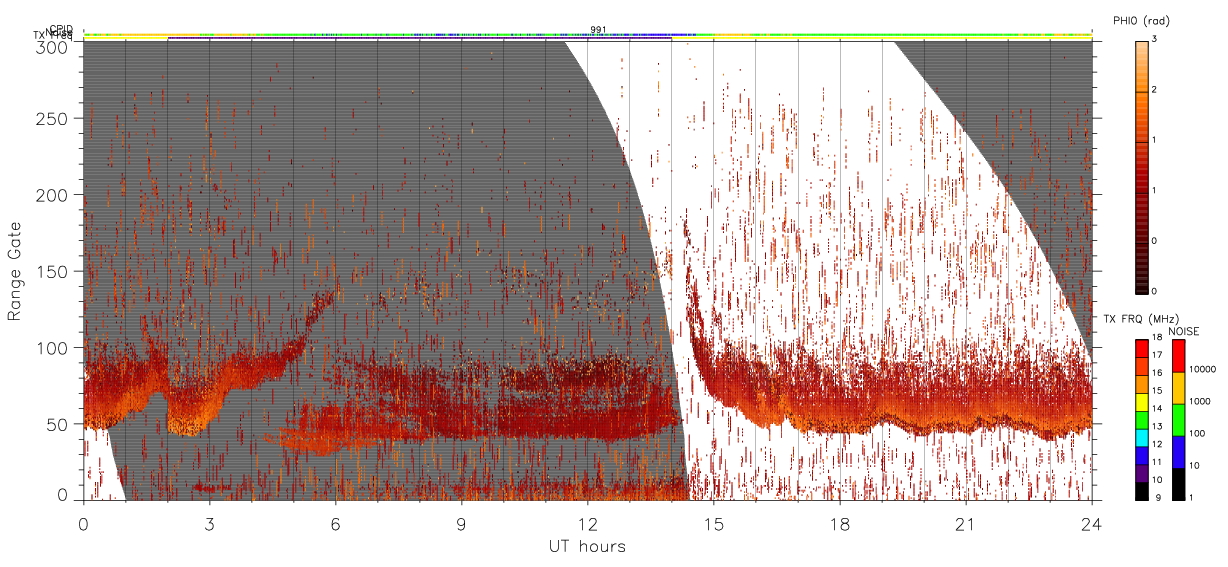This screenshot has height=567, width=1228.
Task: Click the '100' label on NOISE legend
Action: pos(1198,432)
